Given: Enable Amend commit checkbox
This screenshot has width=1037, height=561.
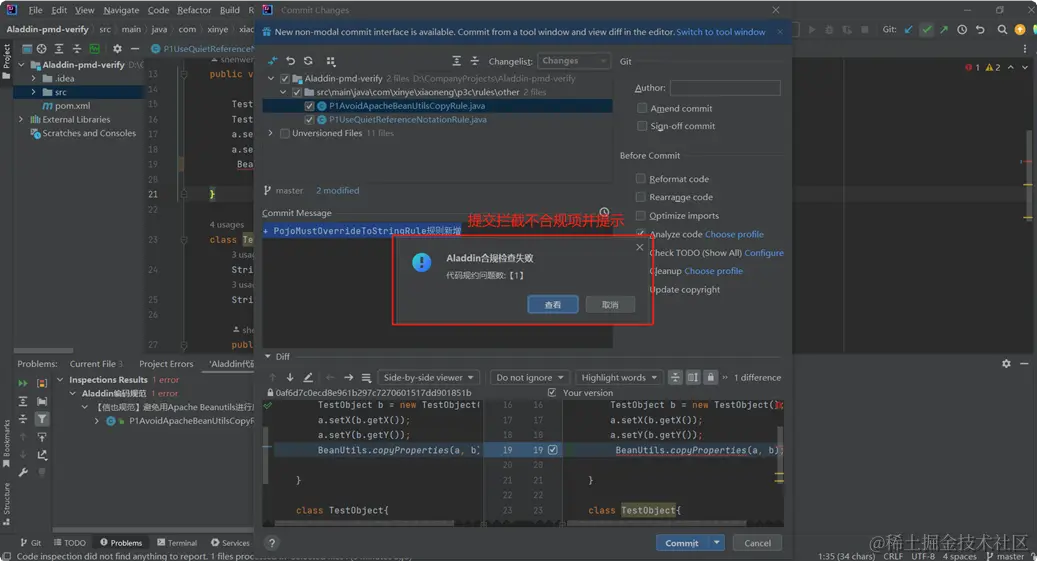Looking at the screenshot, I should (x=642, y=108).
